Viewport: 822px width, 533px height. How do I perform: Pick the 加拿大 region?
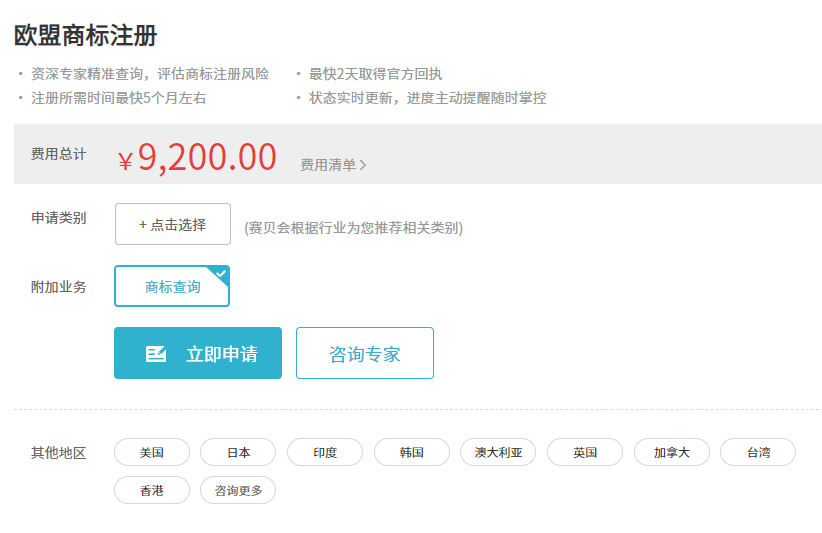672,452
